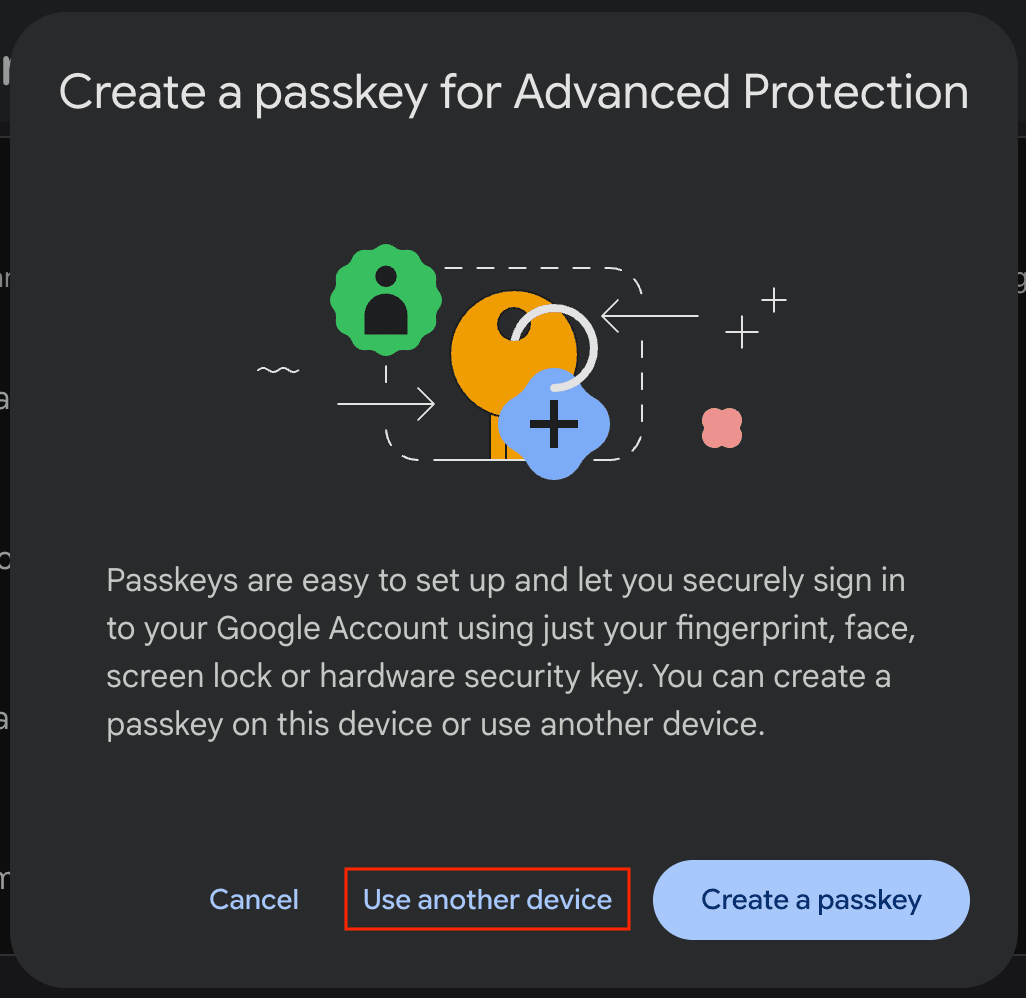Cancel the passkey creation dialog
The height and width of the screenshot is (998, 1026).
pos(253,899)
